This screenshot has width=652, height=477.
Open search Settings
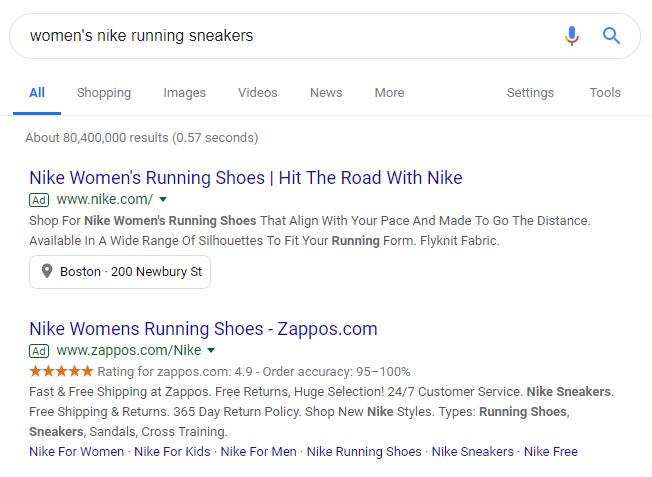point(530,93)
